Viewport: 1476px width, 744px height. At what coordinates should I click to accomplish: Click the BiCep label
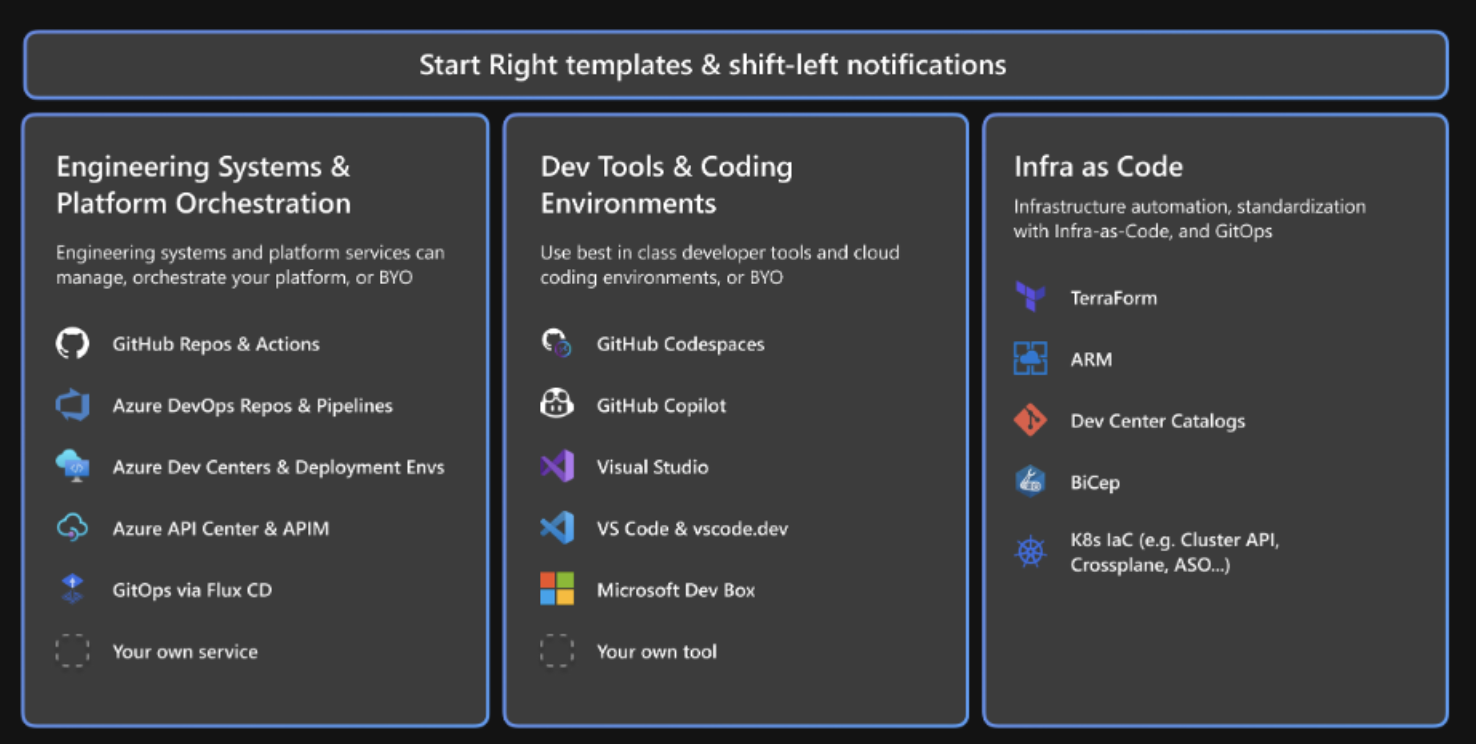(1094, 482)
